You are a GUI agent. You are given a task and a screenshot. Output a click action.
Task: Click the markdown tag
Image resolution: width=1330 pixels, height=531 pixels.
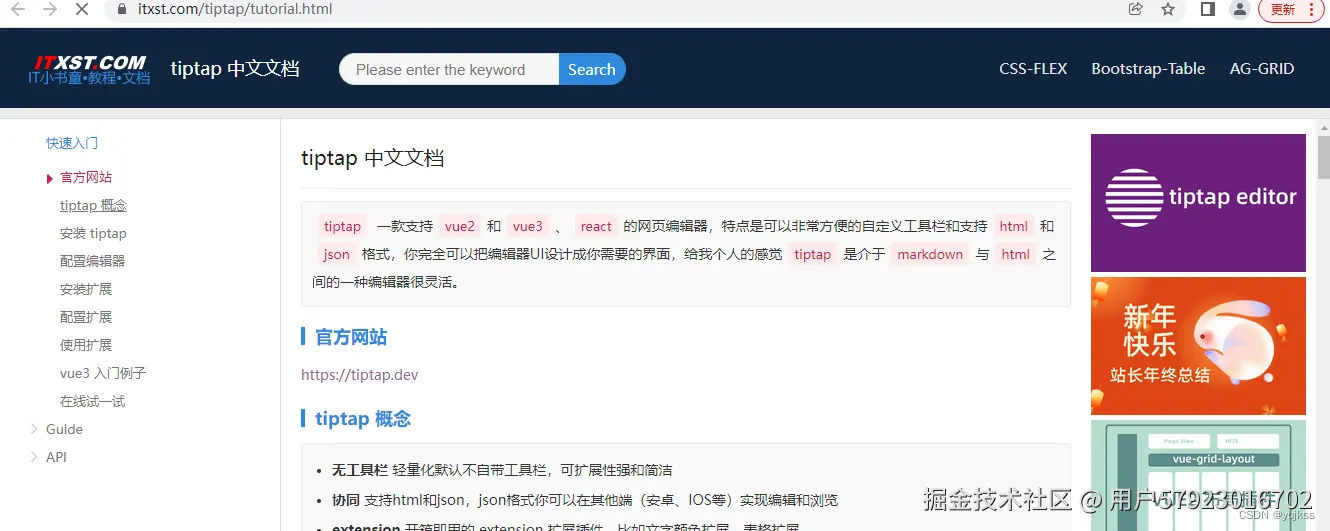tap(930, 254)
